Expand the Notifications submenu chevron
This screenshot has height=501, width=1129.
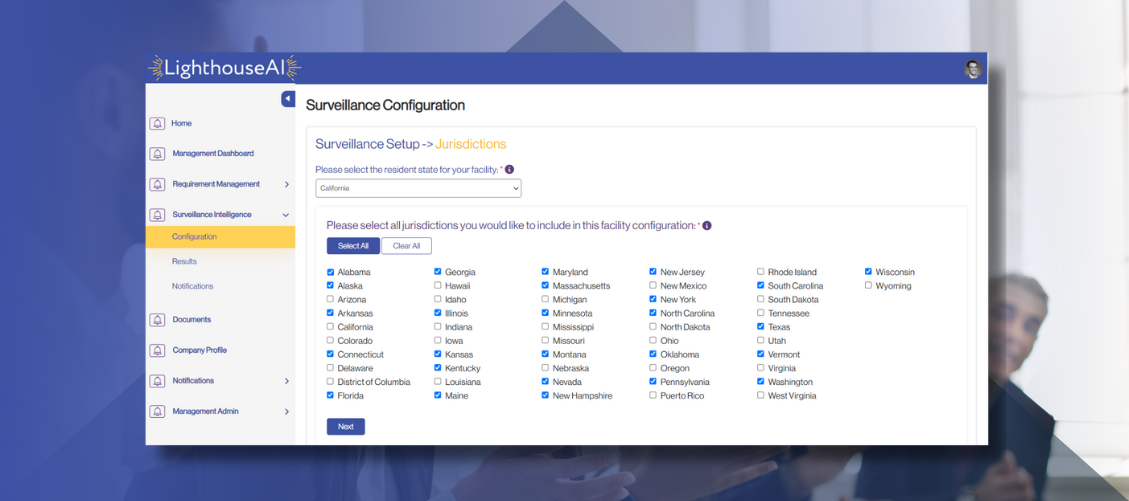pos(287,381)
